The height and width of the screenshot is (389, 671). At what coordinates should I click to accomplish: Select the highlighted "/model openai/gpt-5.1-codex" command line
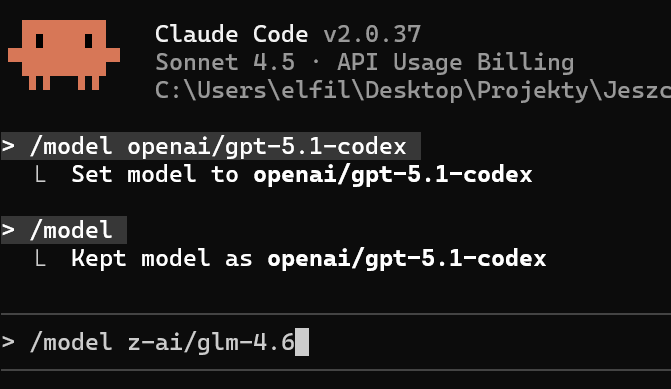click(x=211, y=146)
